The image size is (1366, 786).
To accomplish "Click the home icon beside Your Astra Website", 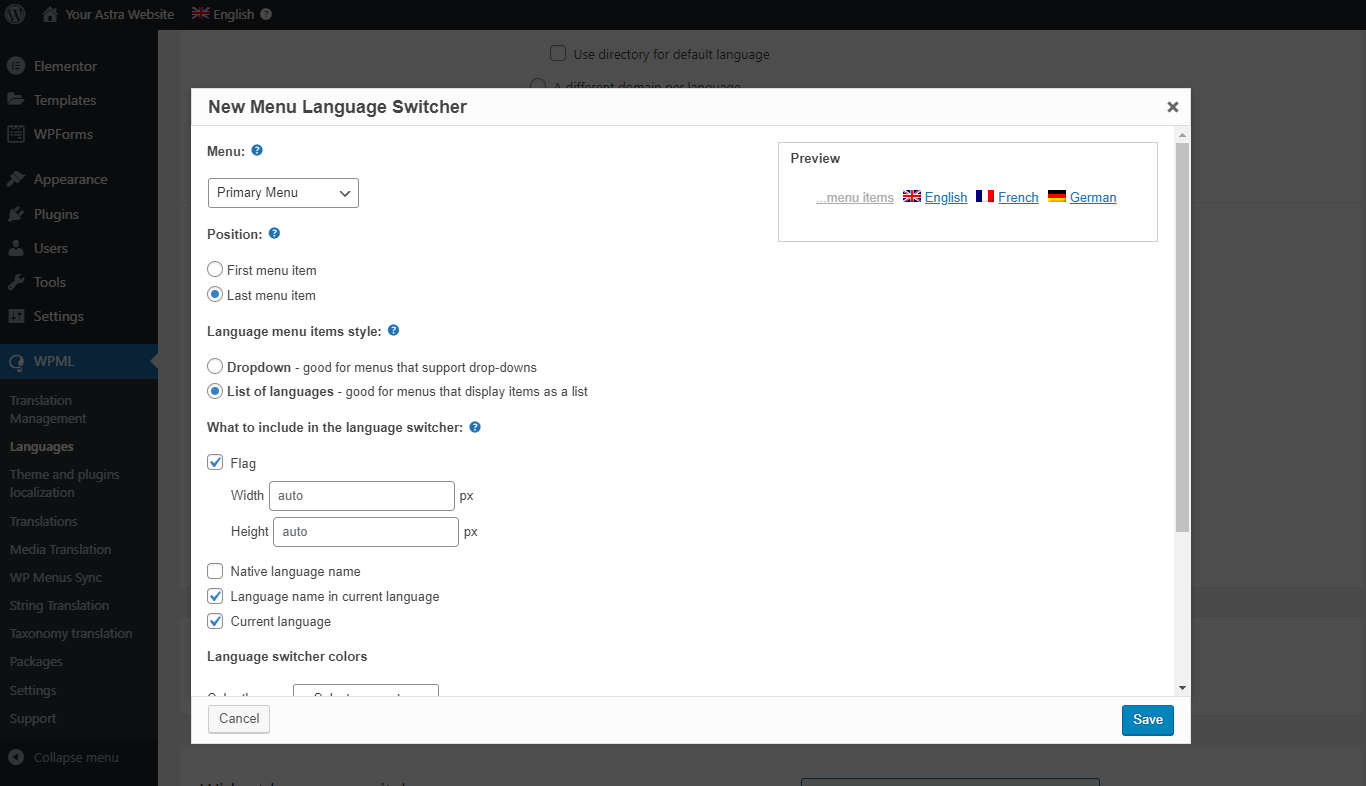I will [50, 14].
